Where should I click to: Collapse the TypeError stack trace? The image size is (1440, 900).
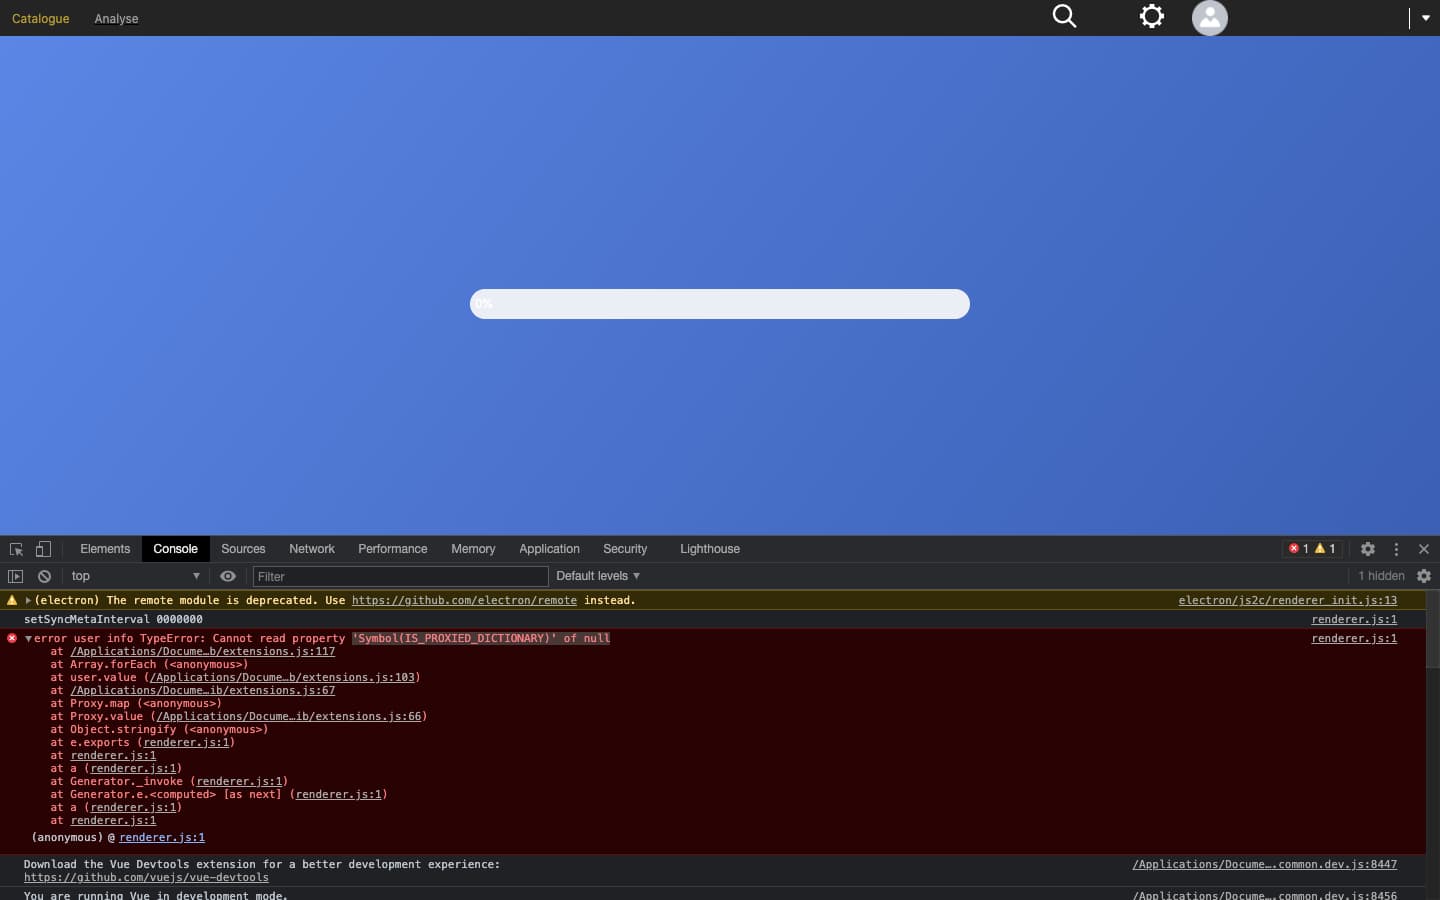(29, 639)
